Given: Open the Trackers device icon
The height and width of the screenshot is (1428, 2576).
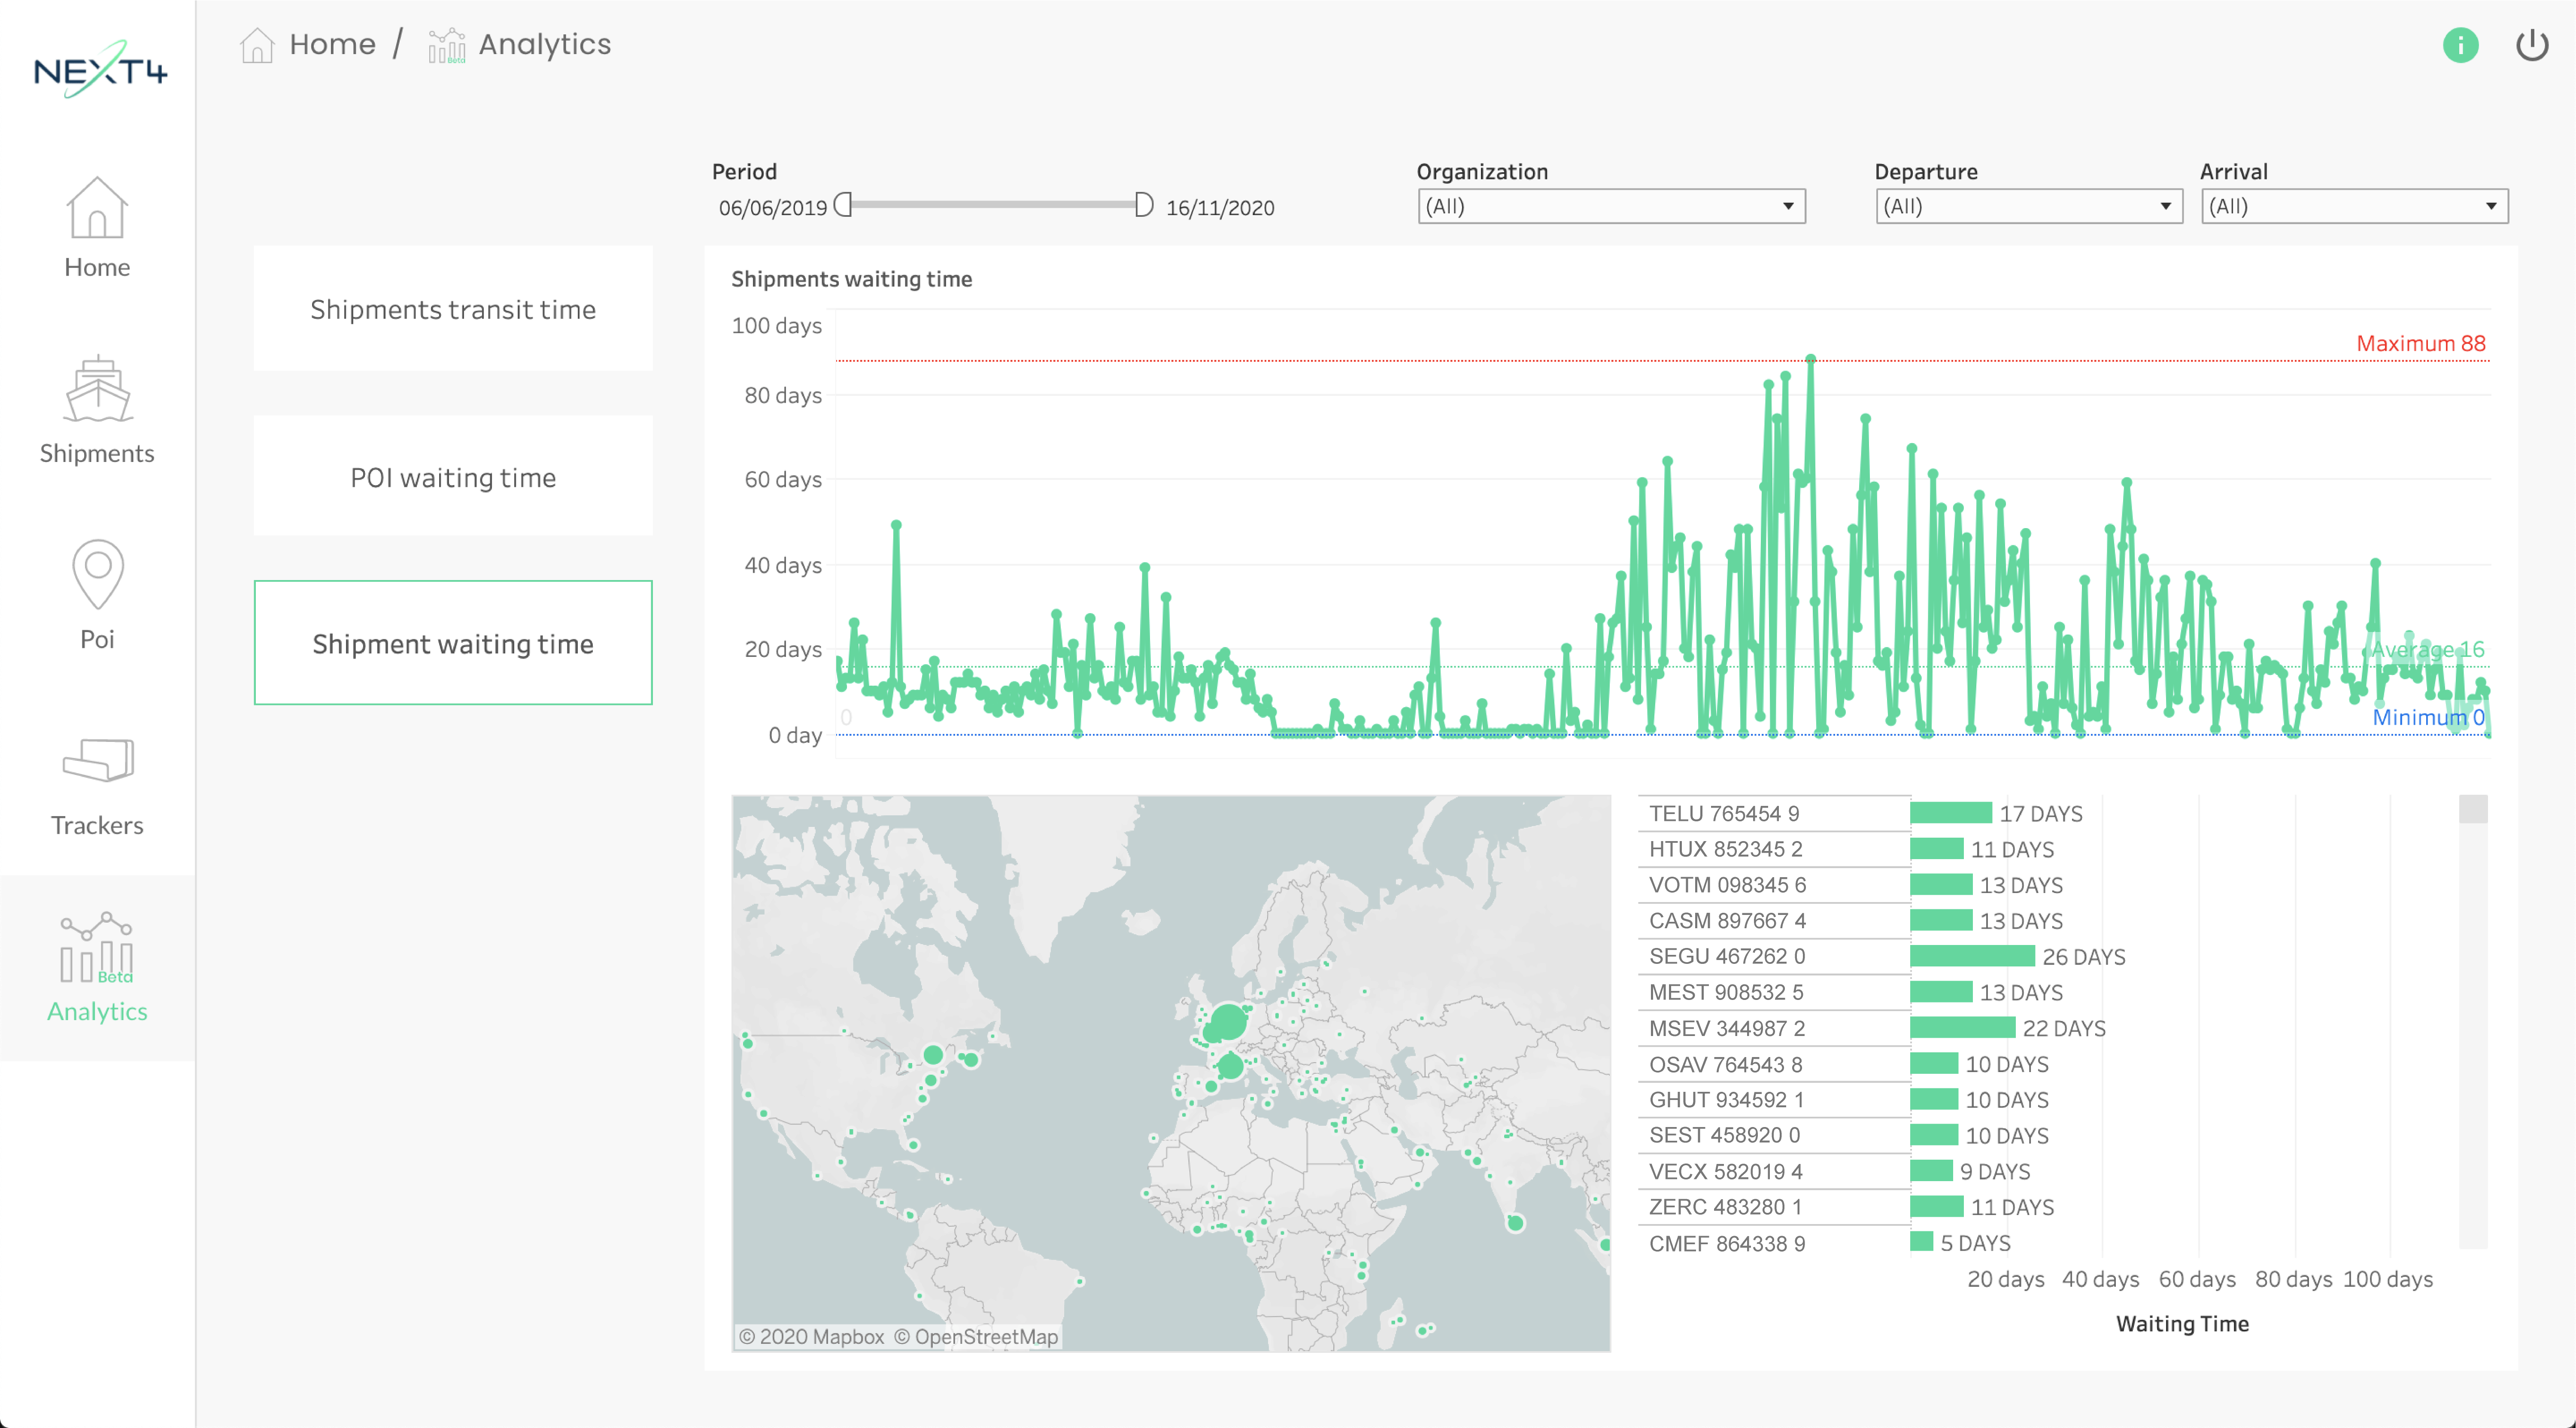Looking at the screenshot, I should 98,760.
